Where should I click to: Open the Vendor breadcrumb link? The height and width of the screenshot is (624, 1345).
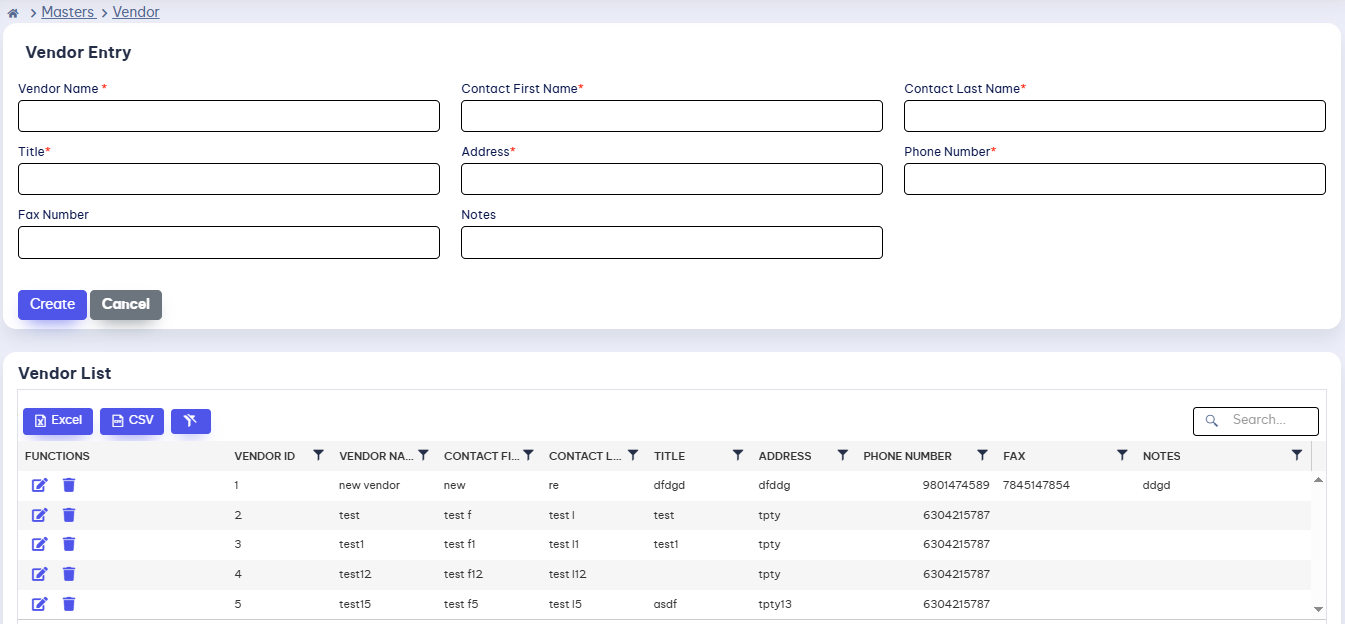[x=136, y=12]
